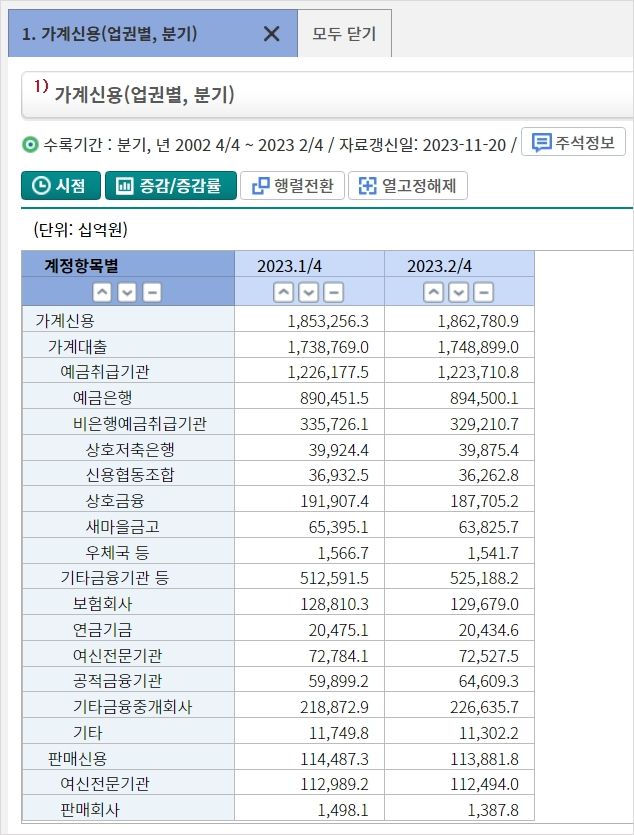Screen dimensions: 634x835
Task: Click the value 39,924.4
Action: [339, 450]
